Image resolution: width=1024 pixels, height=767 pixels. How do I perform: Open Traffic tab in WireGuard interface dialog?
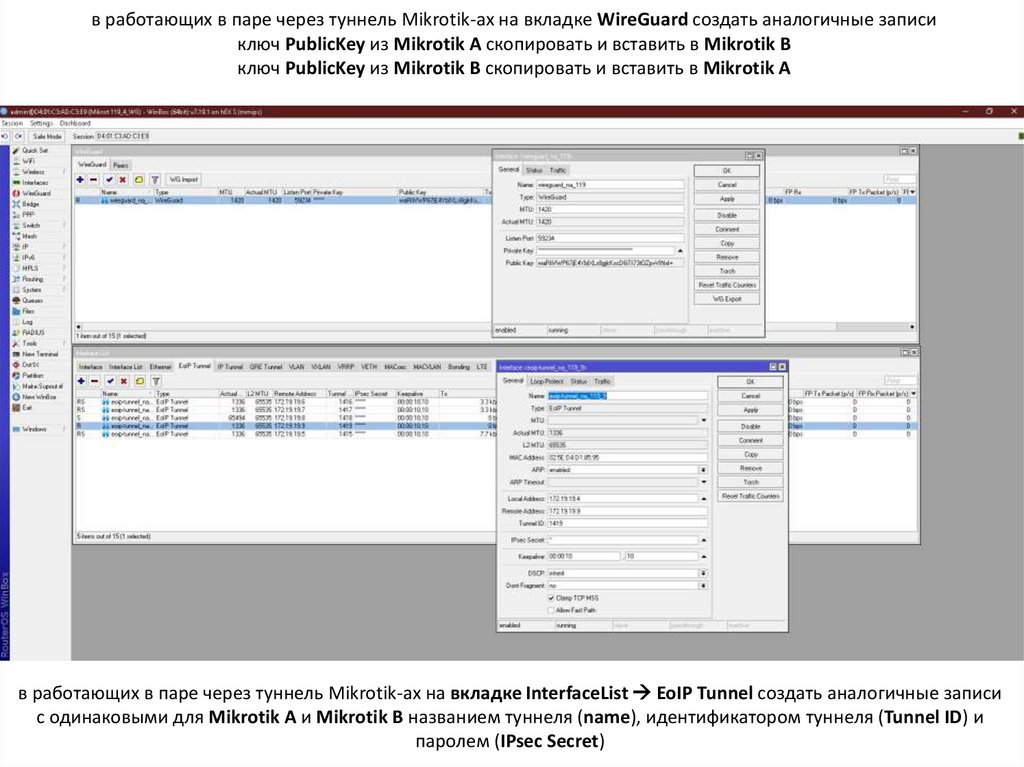click(558, 171)
